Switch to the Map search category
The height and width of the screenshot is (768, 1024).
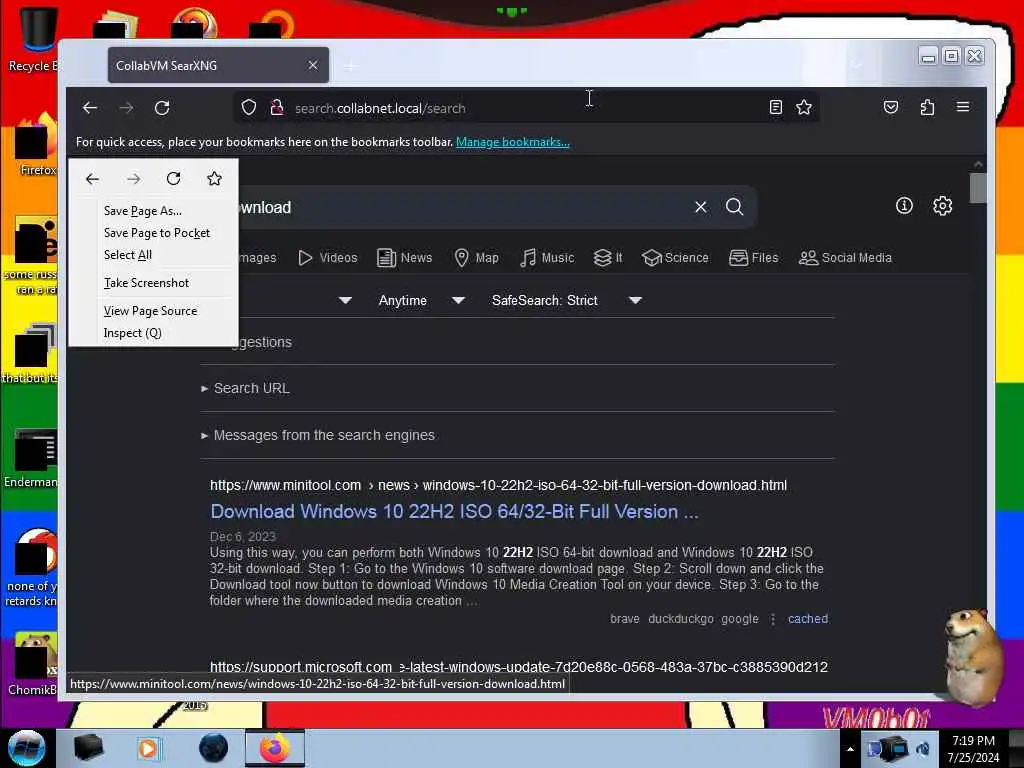pyautogui.click(x=476, y=258)
